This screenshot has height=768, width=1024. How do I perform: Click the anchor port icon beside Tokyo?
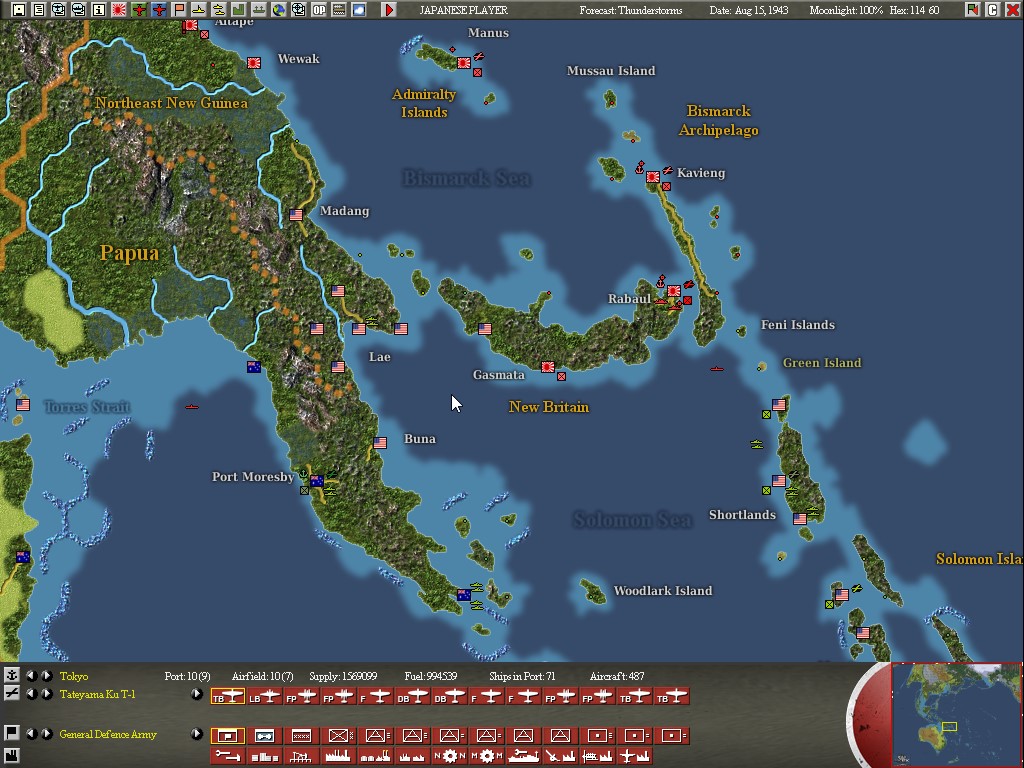pos(11,675)
